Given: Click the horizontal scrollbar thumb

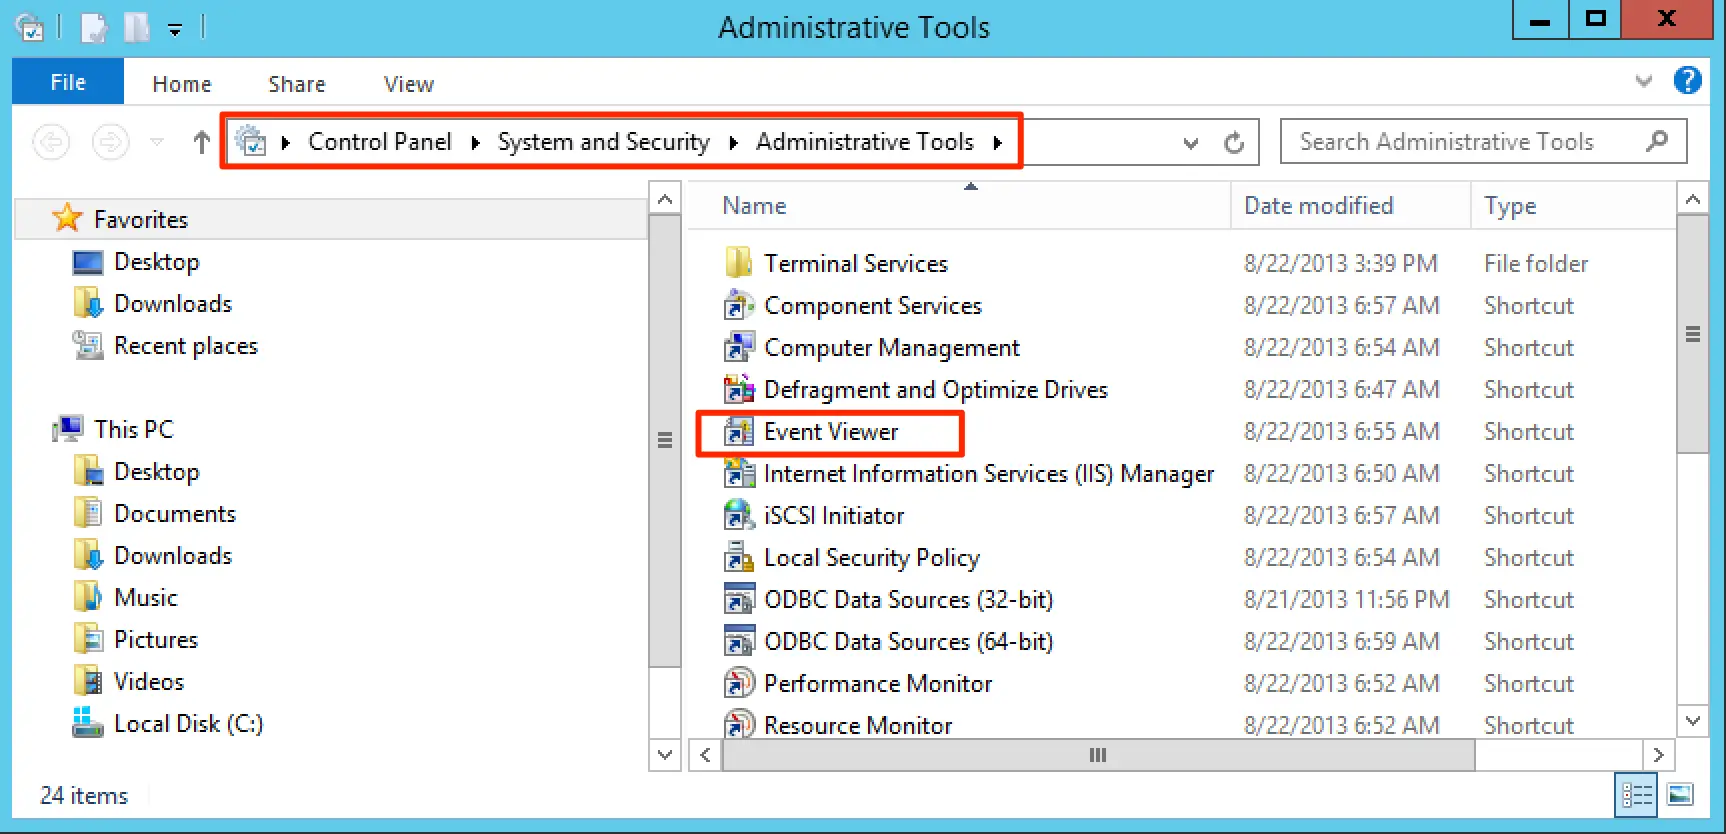Looking at the screenshot, I should click(x=1098, y=755).
